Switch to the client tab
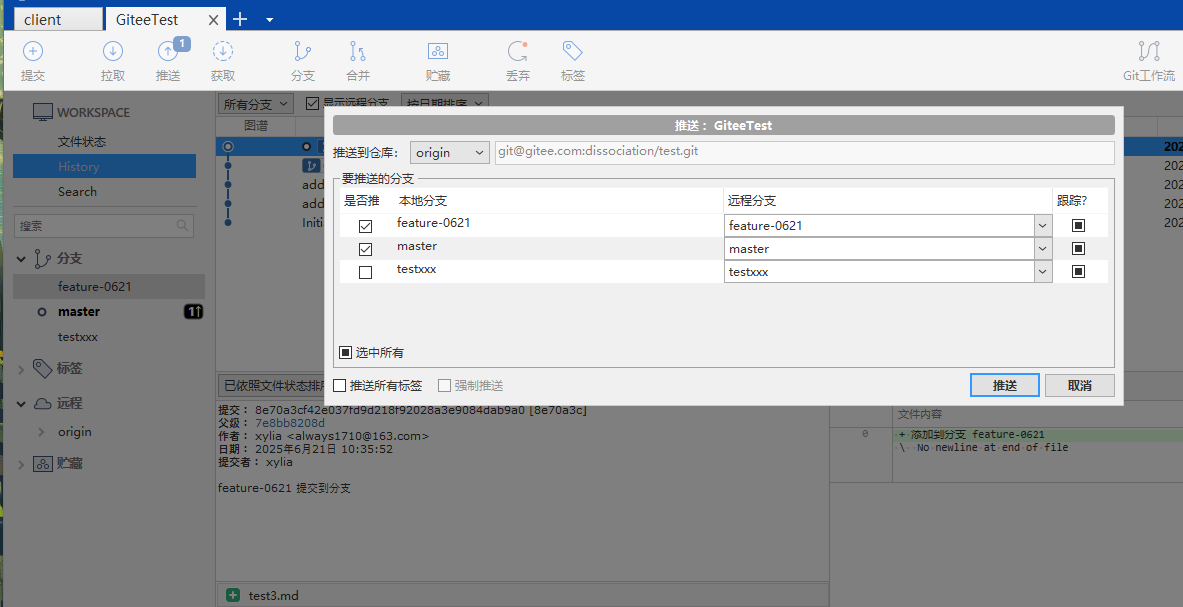Viewport: 1183px width, 607px height. pos(57,19)
